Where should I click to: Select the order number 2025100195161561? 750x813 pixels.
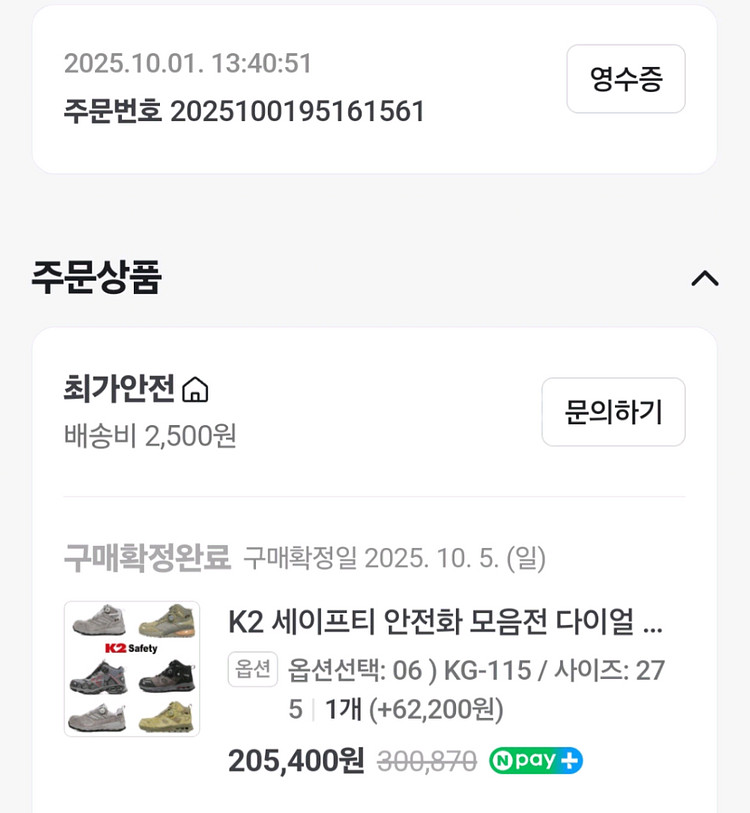point(298,111)
